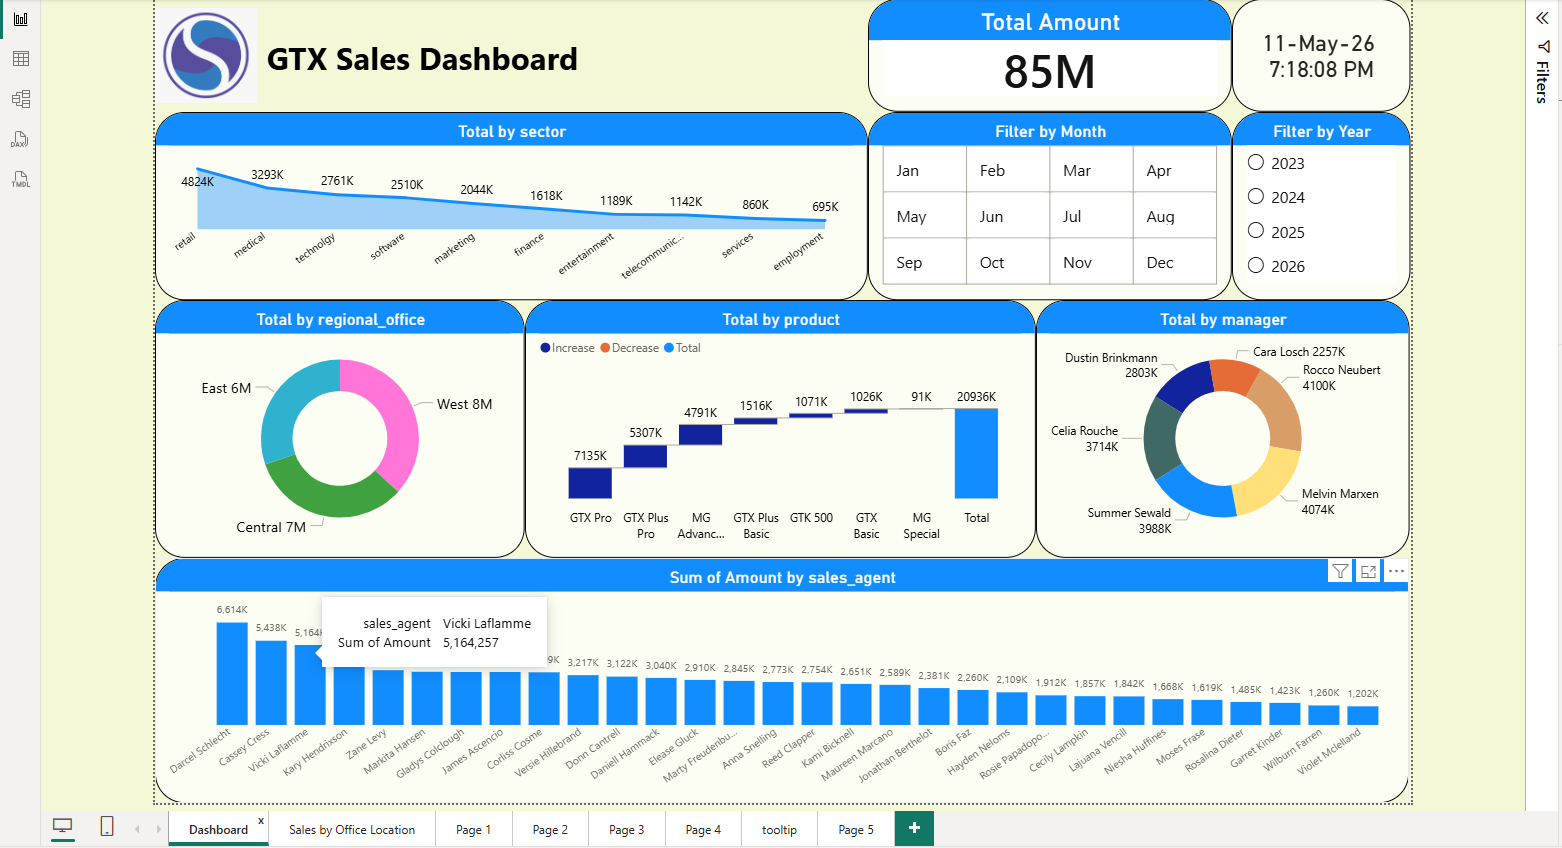Click filter icon on sales agent chart

[1340, 571]
